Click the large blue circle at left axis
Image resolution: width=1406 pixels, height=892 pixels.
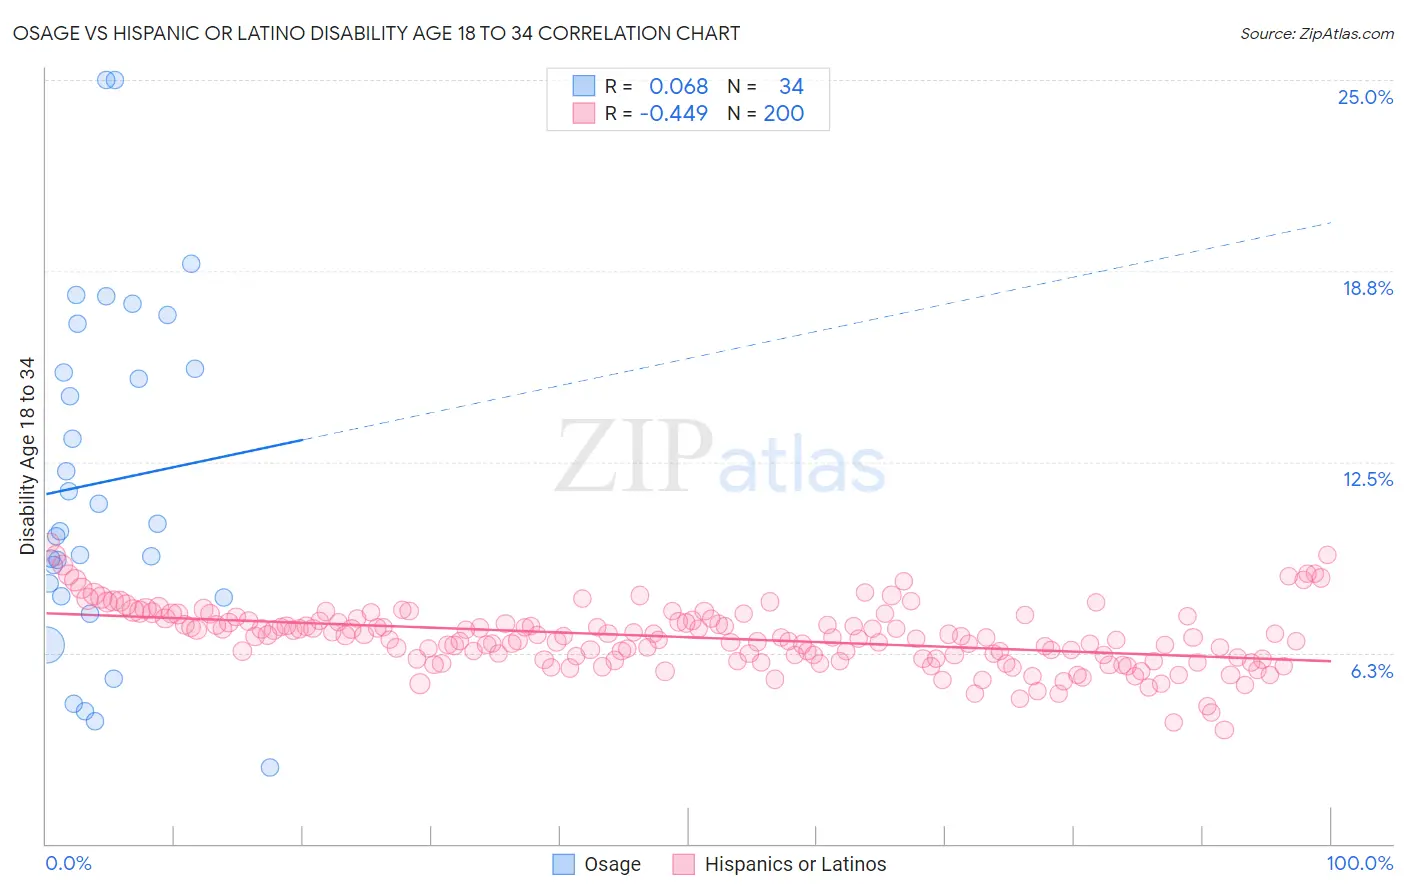pos(45,645)
